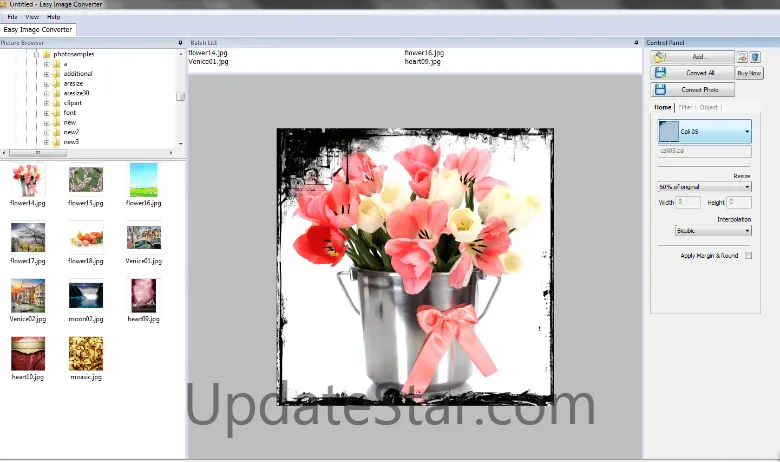Open the 50% of original resize dropdown

click(704, 187)
